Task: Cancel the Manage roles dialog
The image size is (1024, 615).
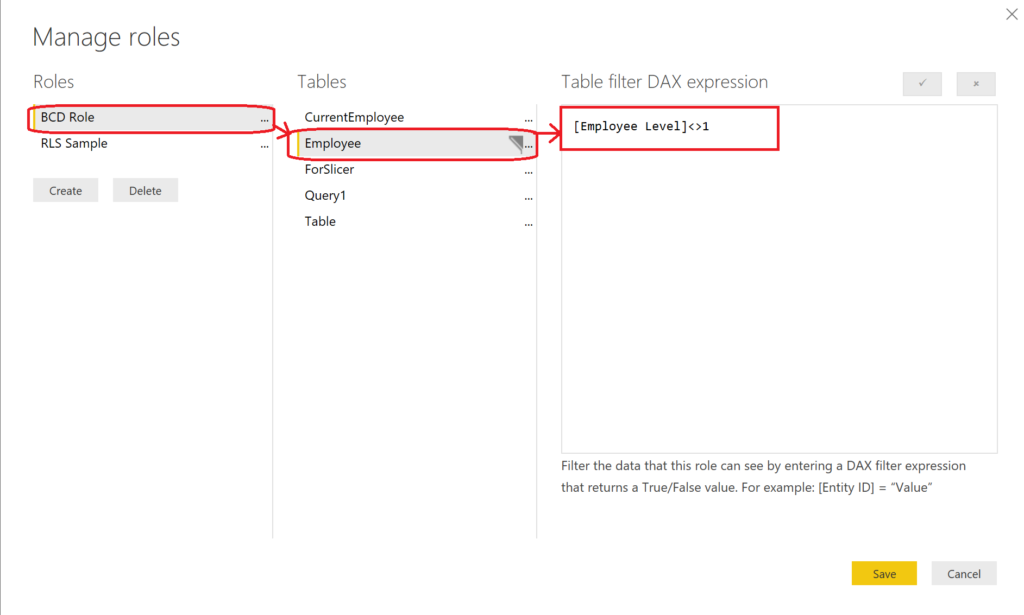Action: [x=963, y=573]
